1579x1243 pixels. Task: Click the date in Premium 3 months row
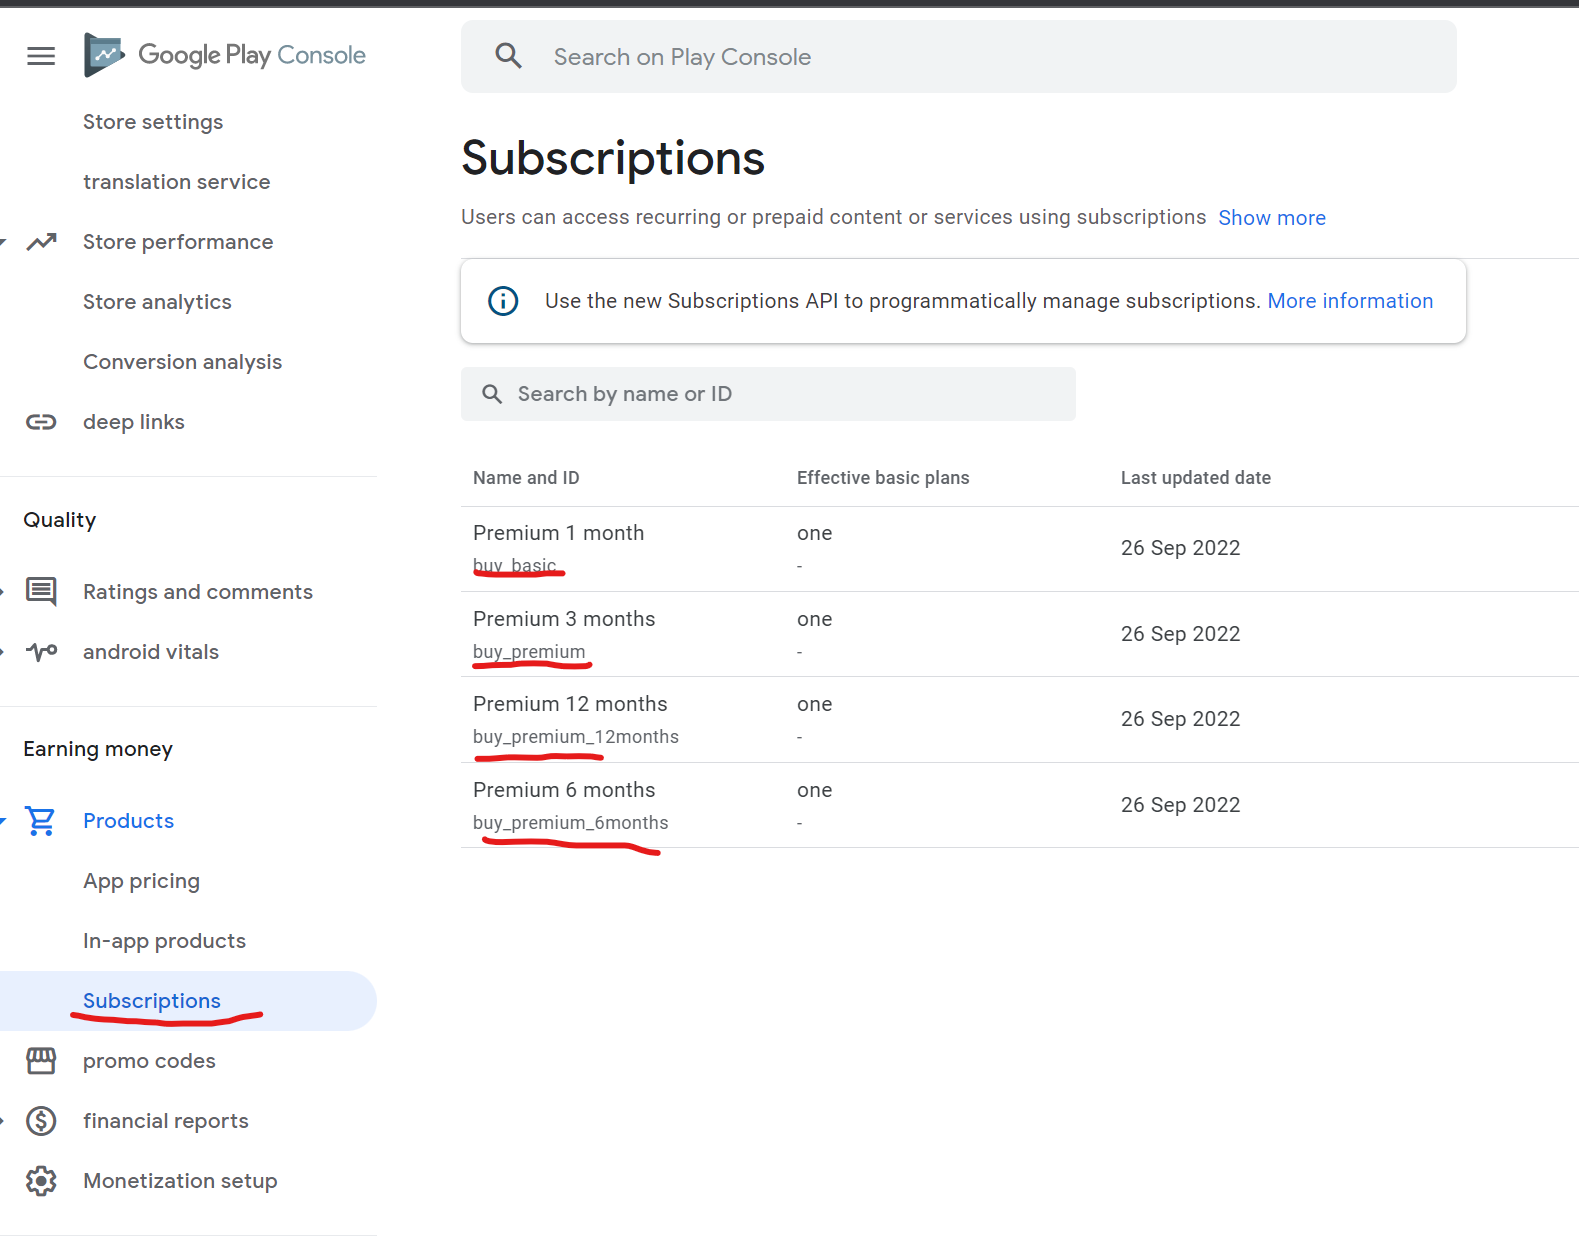coord(1180,634)
